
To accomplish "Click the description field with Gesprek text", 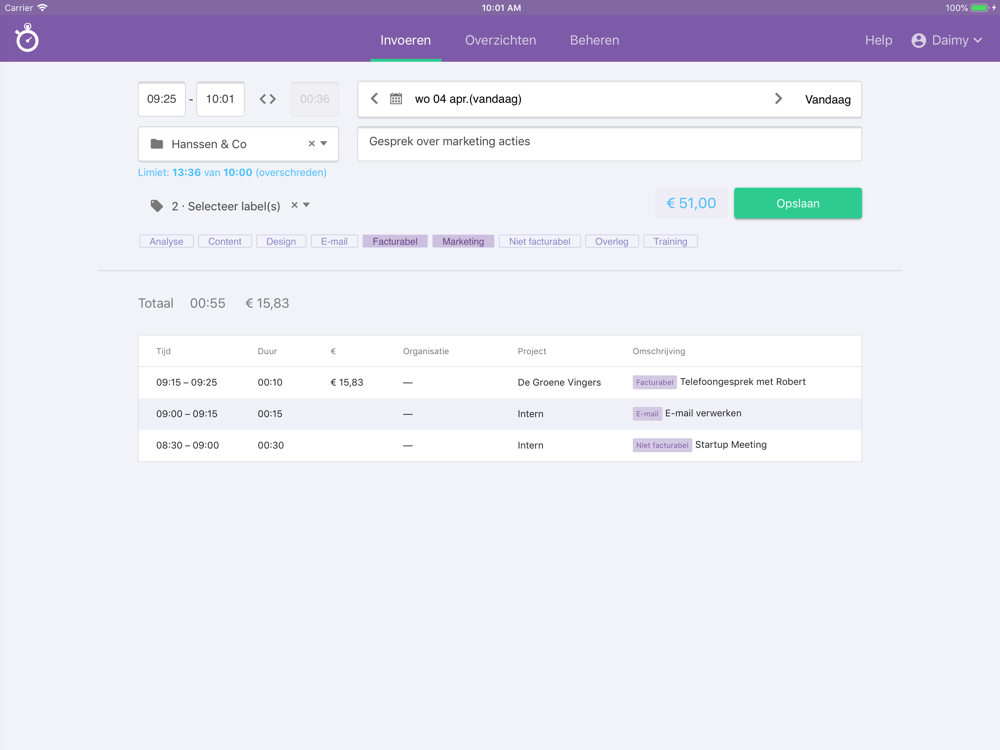I will click(x=608, y=143).
